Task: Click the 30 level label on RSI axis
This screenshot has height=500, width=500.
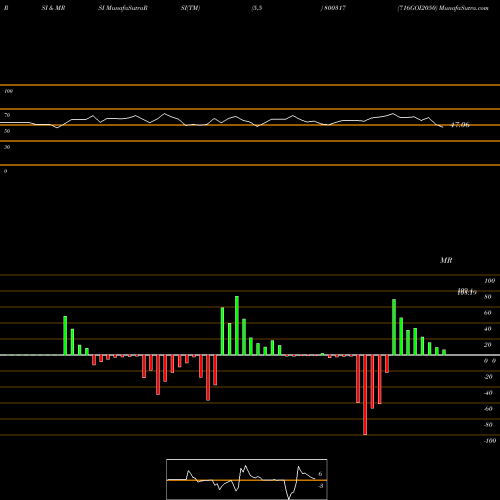Action: pos(7,147)
